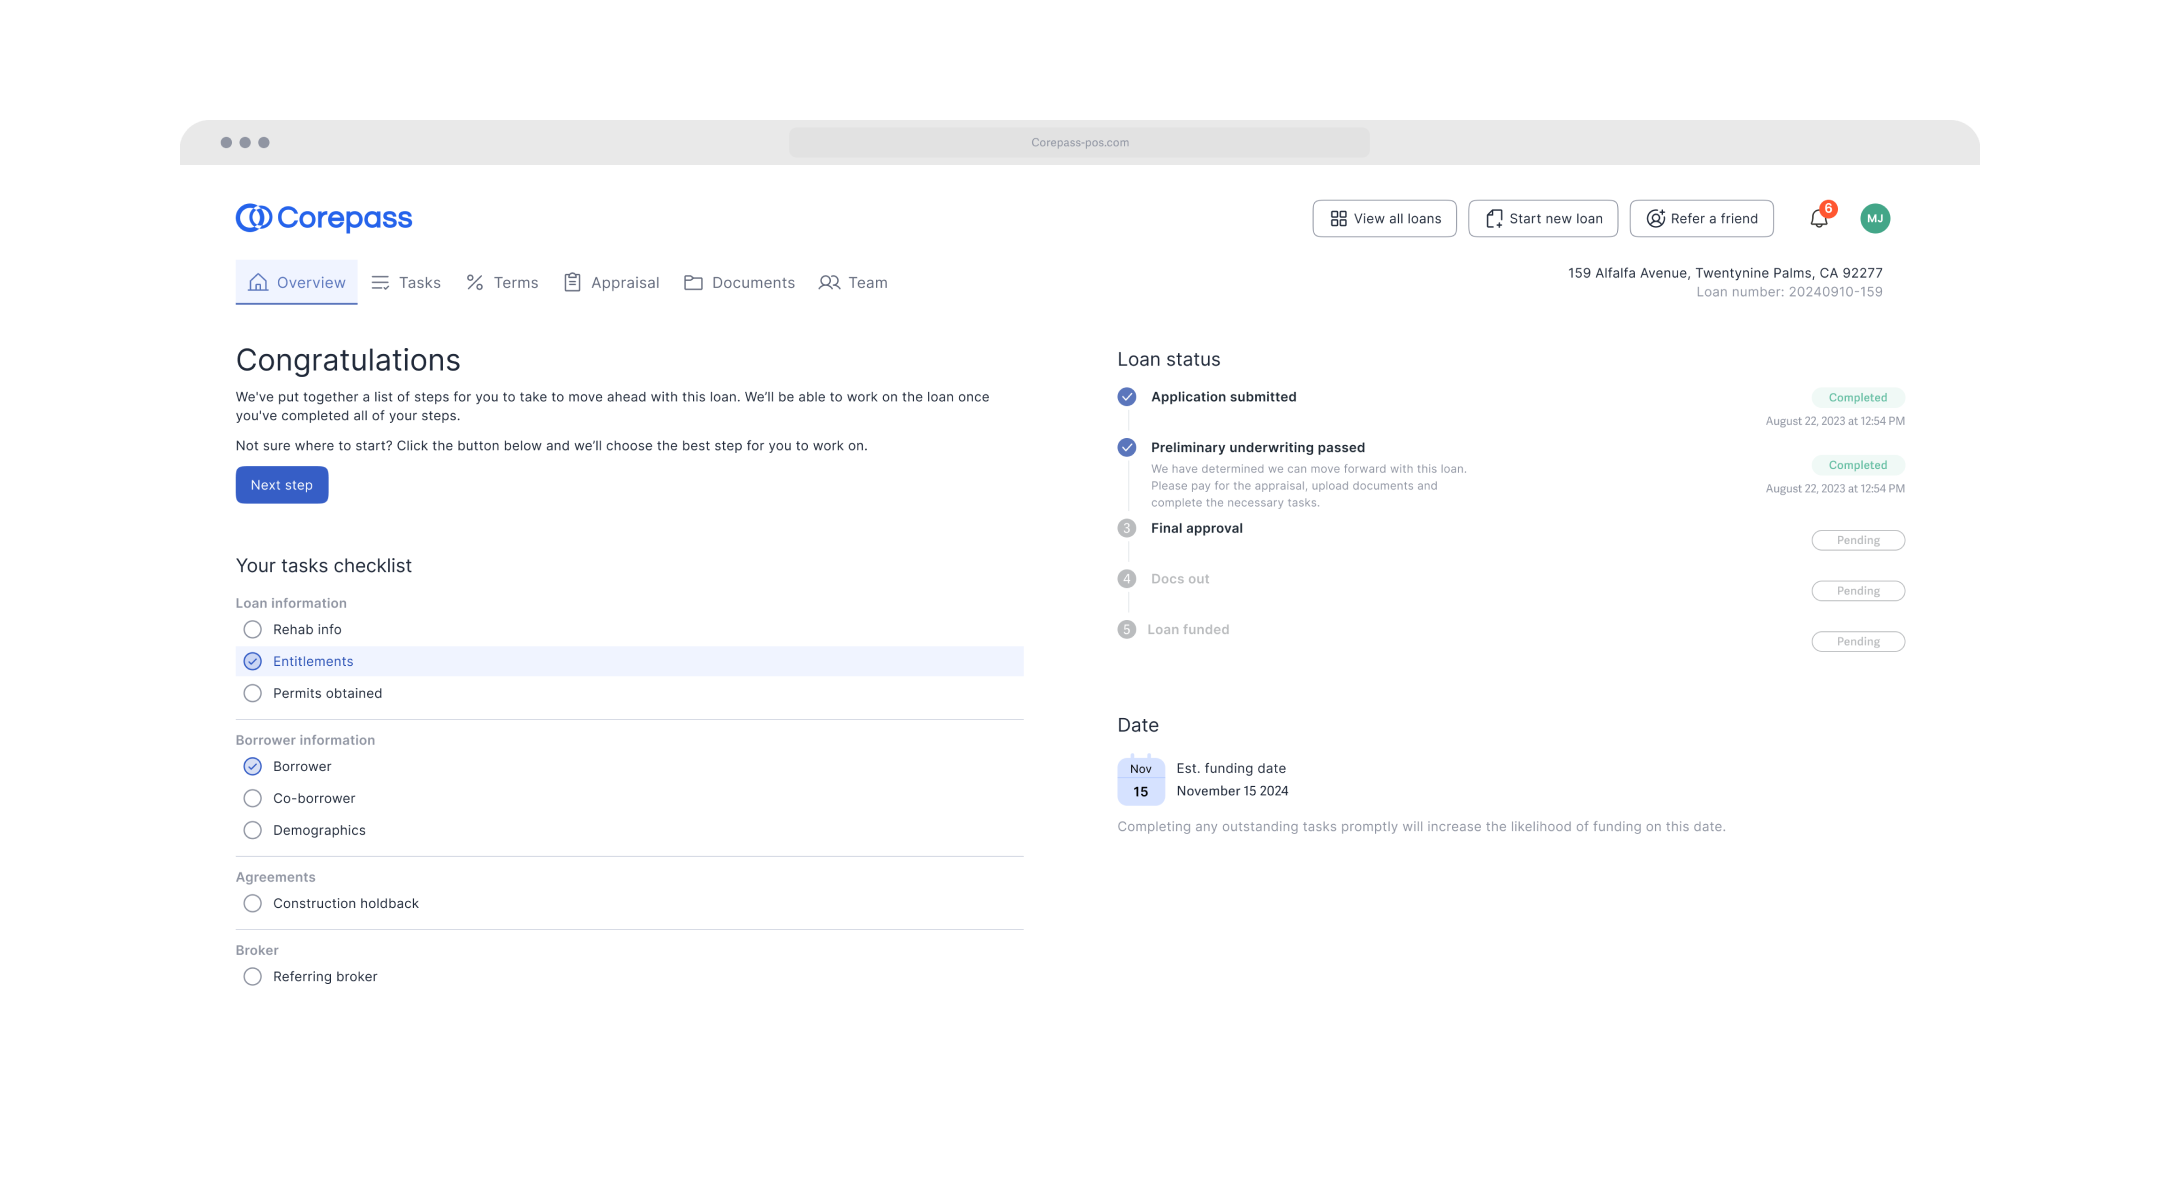Click the step 5 Loan funded circle
The image size is (2160, 1203).
click(1127, 629)
